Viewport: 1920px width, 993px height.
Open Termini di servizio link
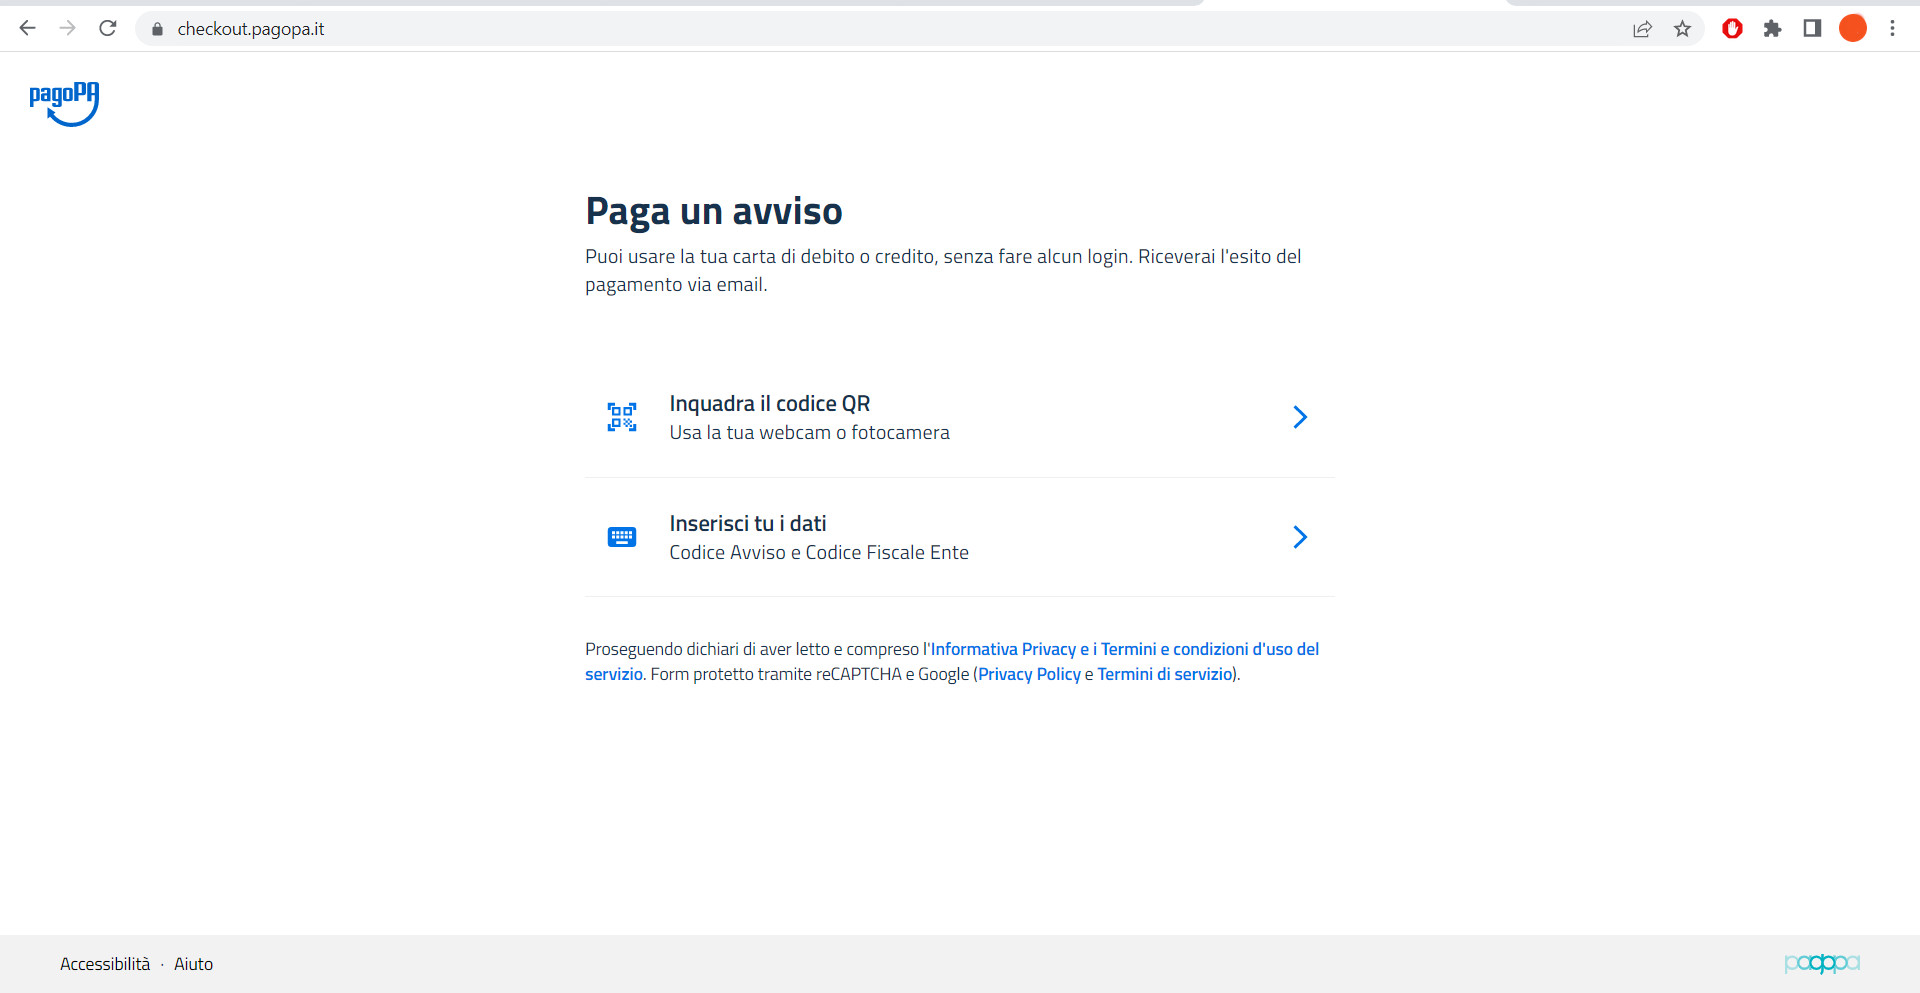(x=1164, y=675)
